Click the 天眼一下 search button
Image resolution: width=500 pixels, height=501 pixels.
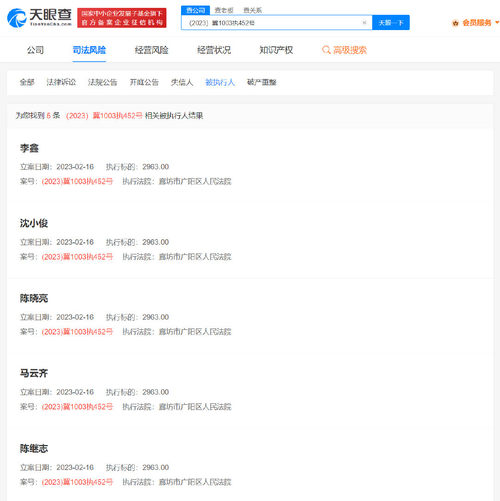click(391, 23)
